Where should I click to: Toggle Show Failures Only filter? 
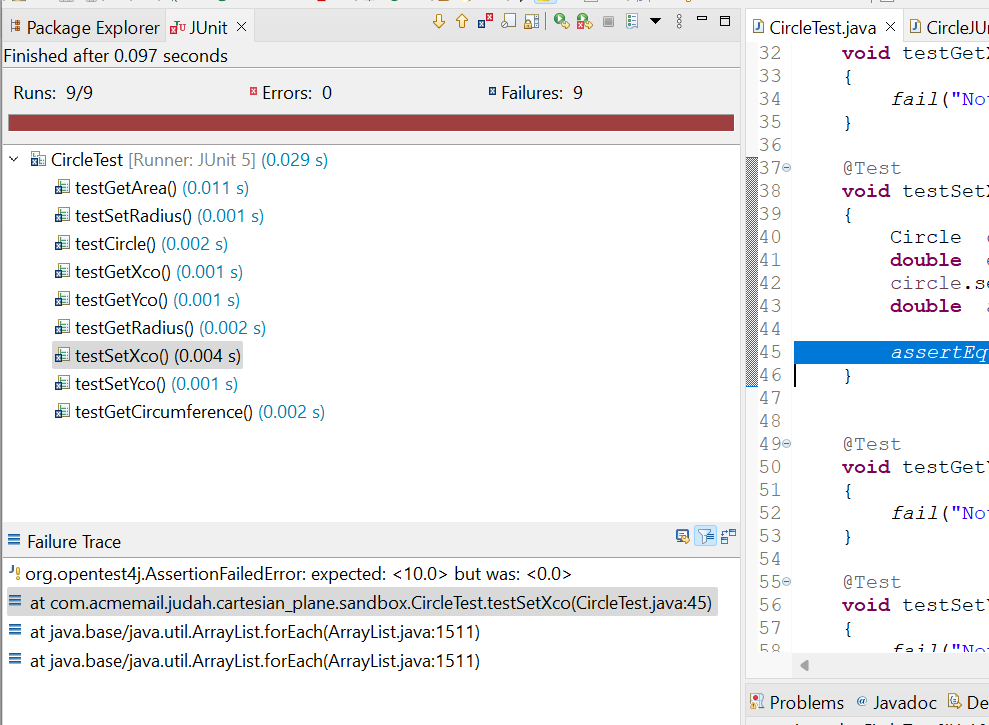[x=485, y=21]
